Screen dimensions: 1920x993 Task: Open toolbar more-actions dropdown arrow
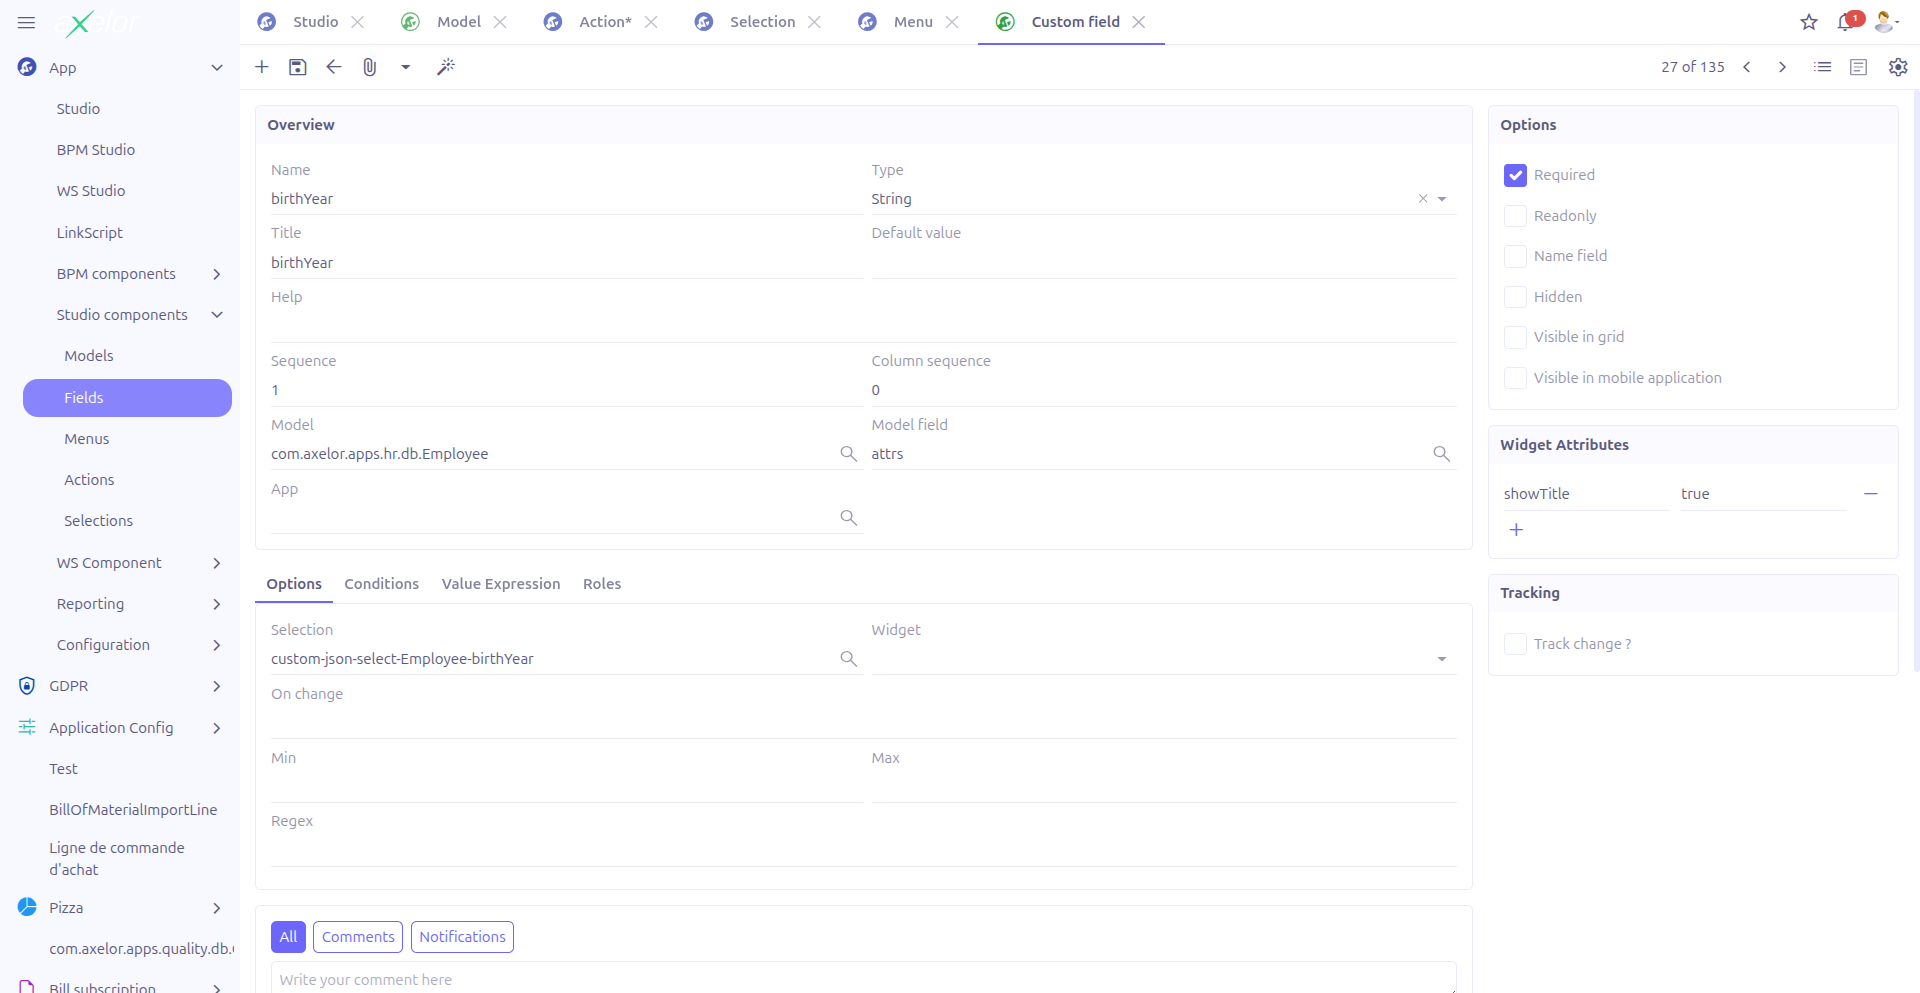406,67
